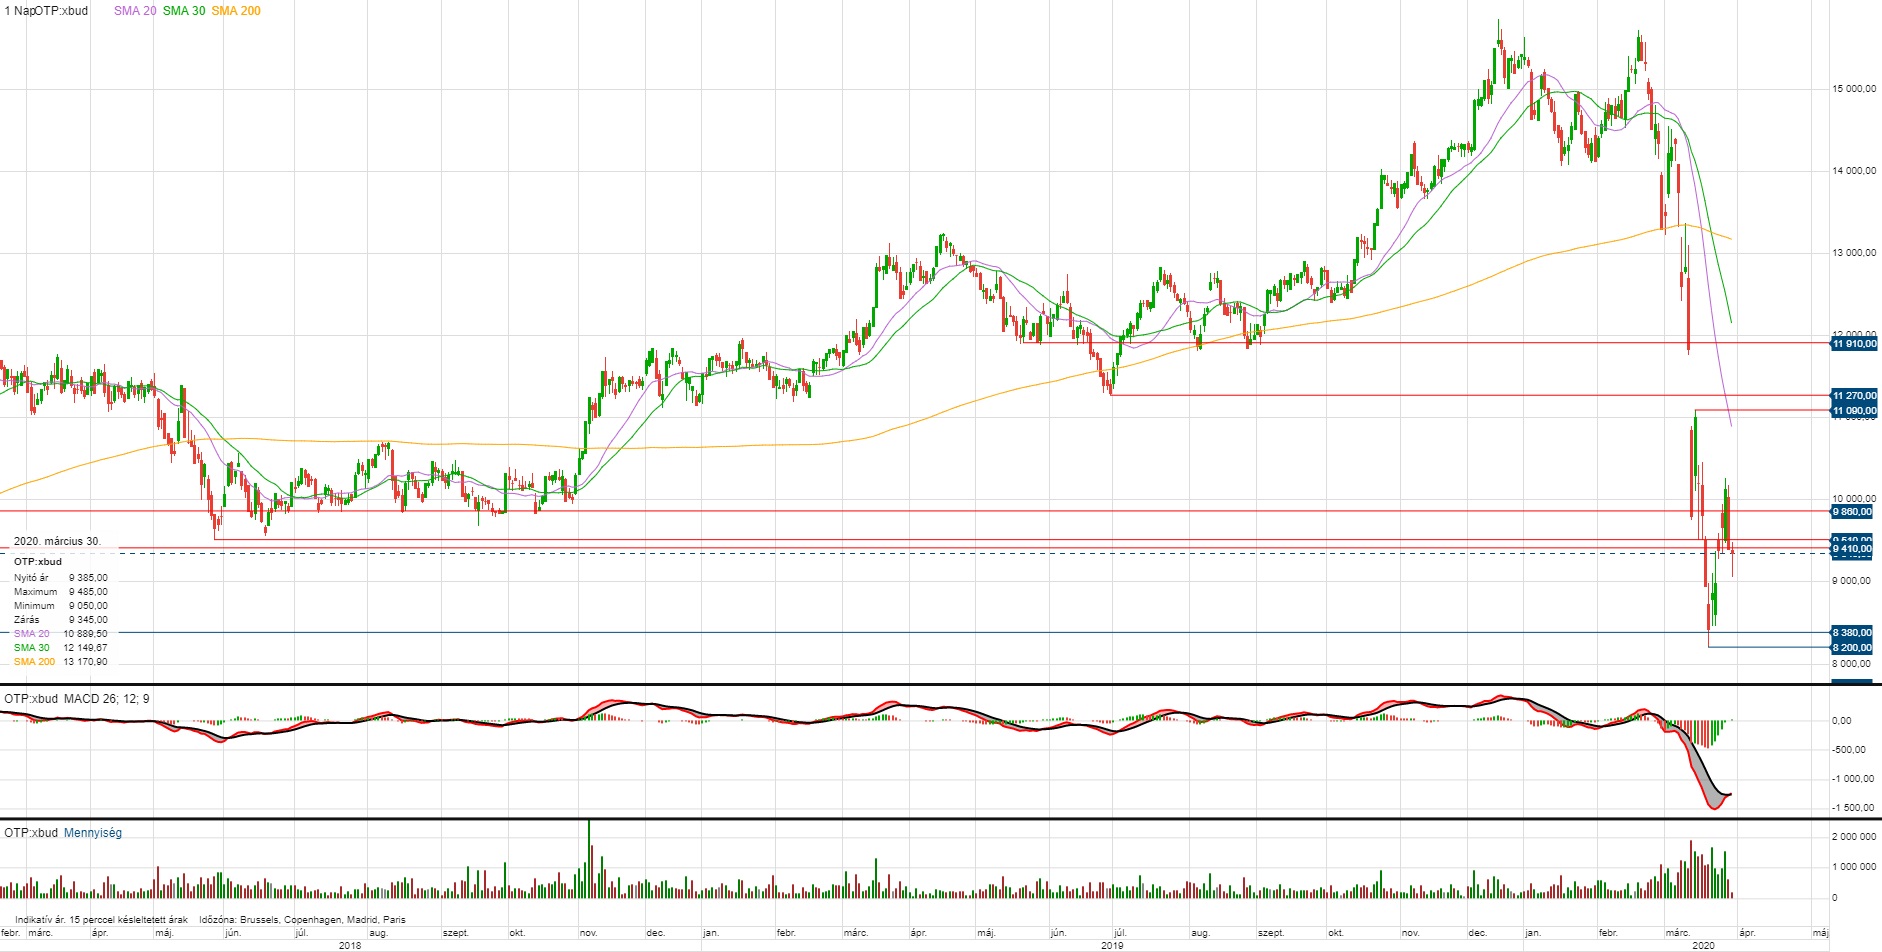The width and height of the screenshot is (1882, 952).
Task: Click the 2019 year label on time axis
Action: pos(1112,945)
